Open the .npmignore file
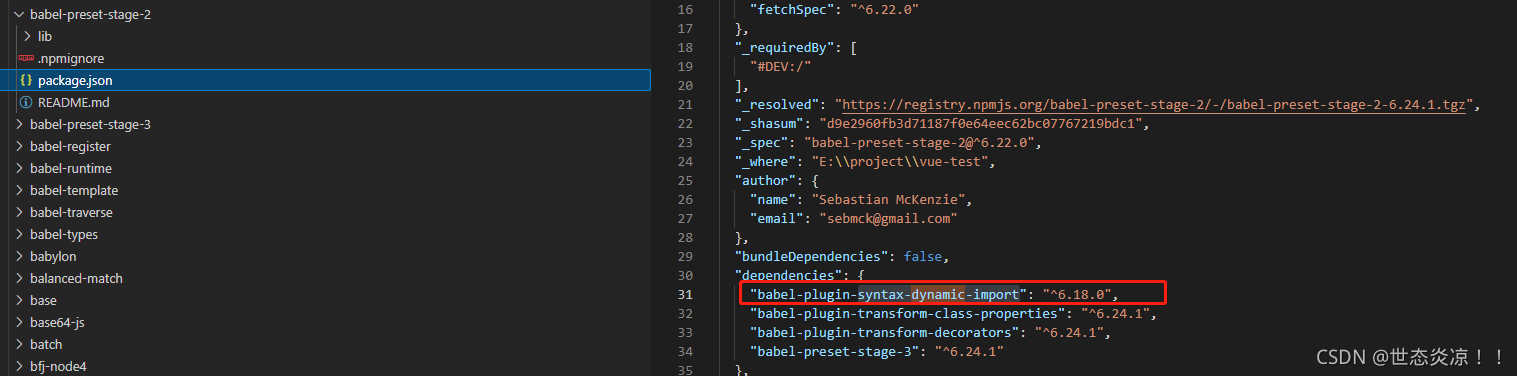Image resolution: width=1517 pixels, height=376 pixels. pyautogui.click(x=71, y=59)
